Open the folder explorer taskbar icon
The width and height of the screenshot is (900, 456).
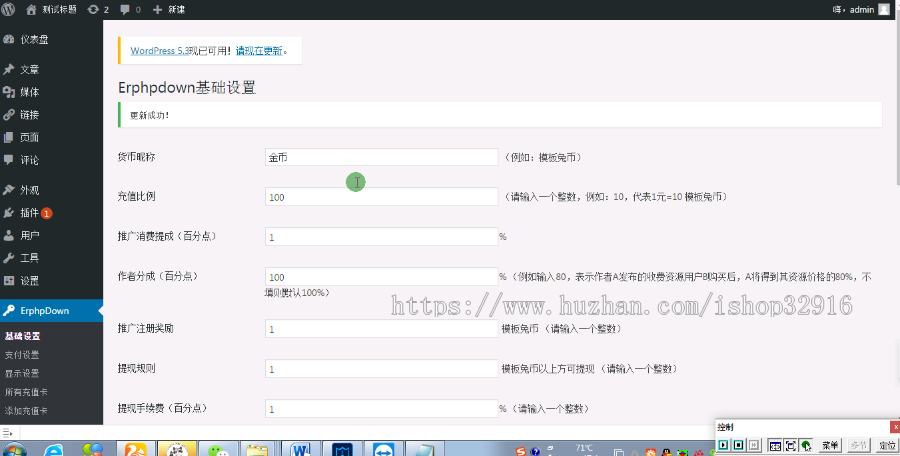[x=259, y=449]
